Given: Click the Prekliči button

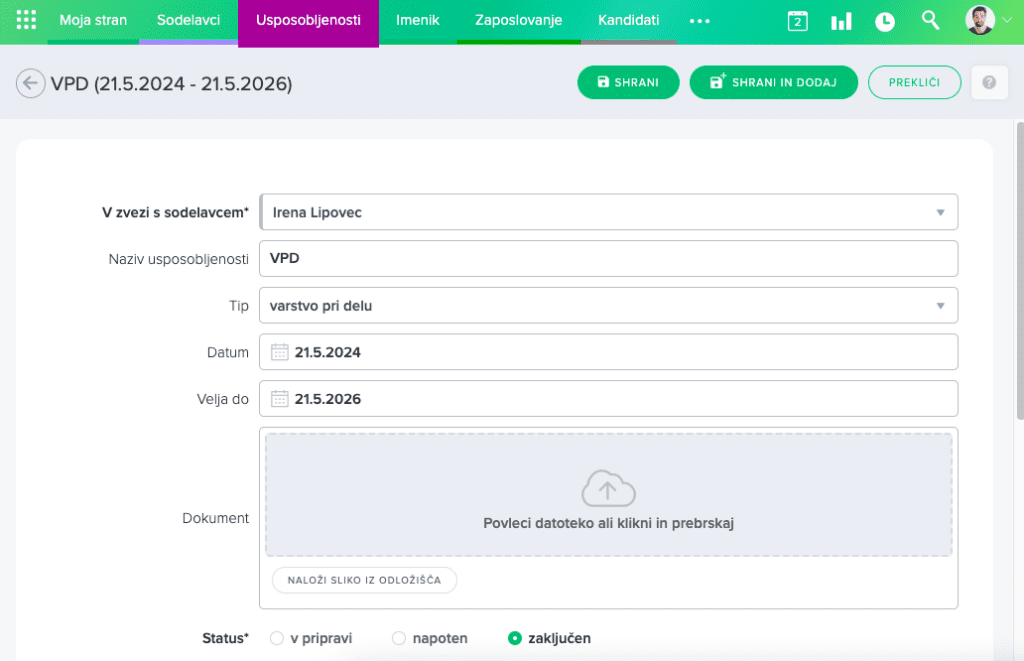Looking at the screenshot, I should click(914, 82).
